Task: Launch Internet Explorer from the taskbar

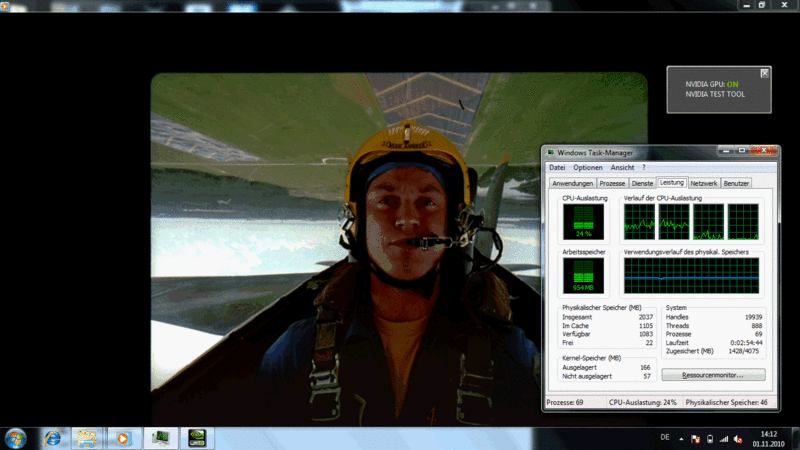Action: pos(53,438)
